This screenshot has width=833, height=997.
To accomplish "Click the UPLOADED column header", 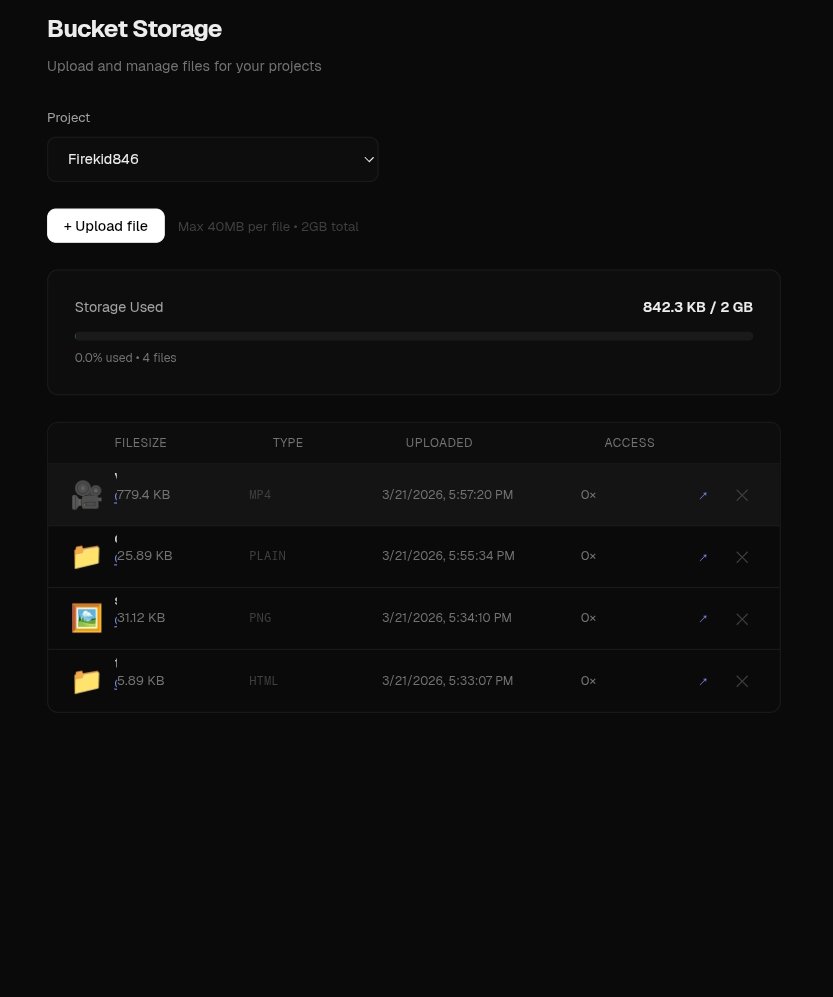I will point(439,443).
